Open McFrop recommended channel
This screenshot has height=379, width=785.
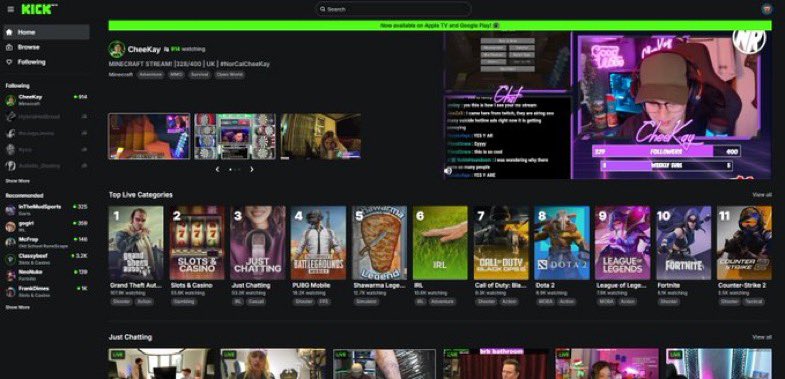point(47,242)
